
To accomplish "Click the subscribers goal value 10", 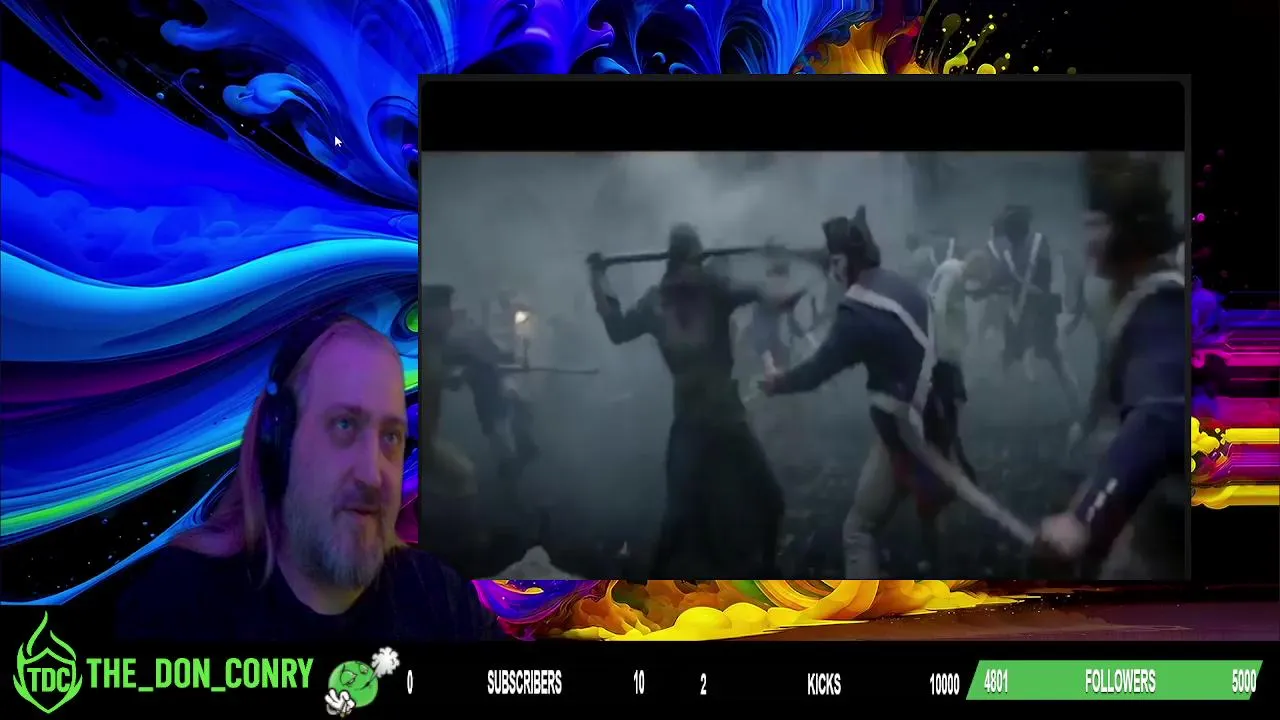I will pos(638,684).
